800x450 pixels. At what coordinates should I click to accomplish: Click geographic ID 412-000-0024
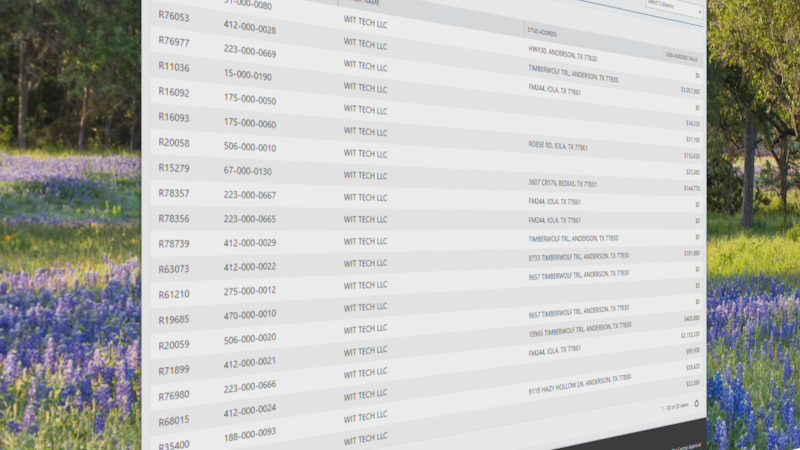pos(249,410)
